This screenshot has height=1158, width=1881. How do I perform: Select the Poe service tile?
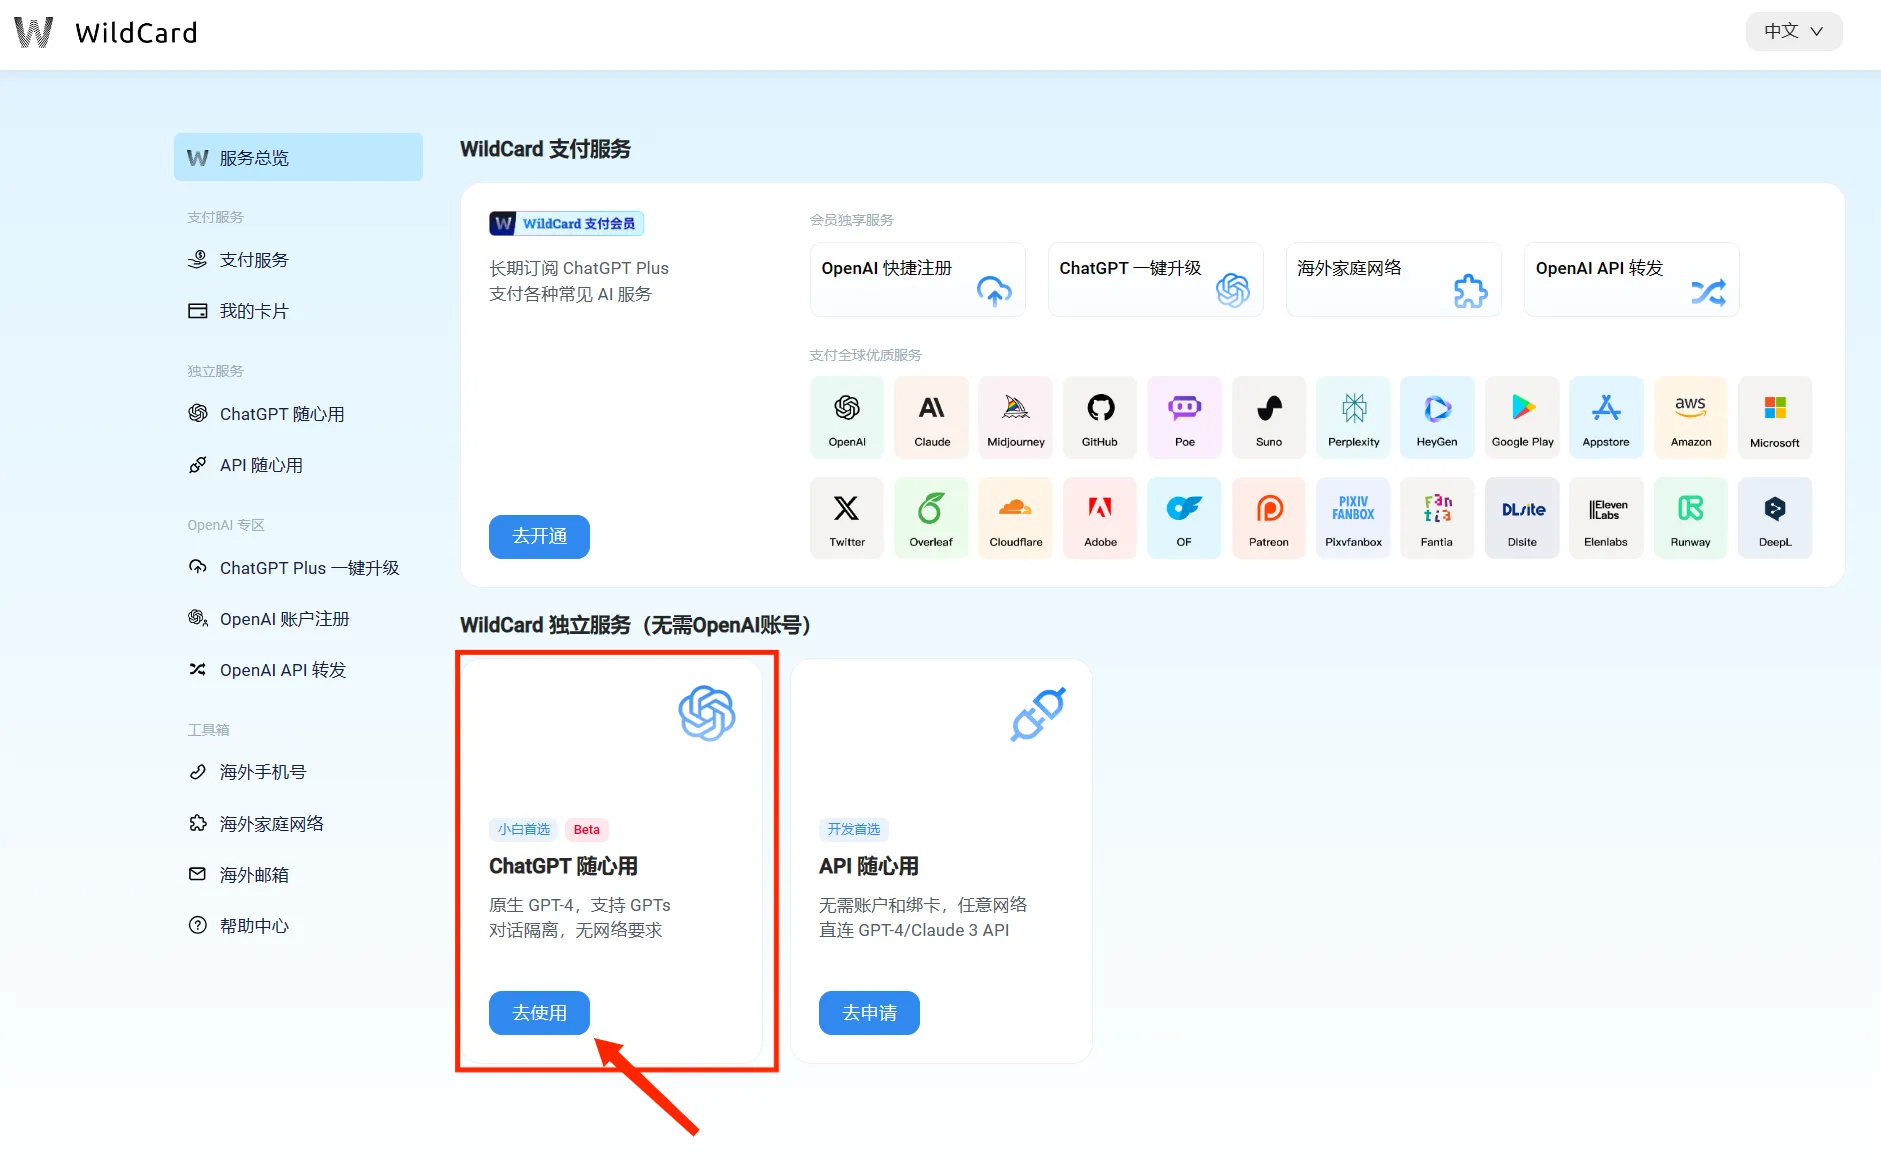click(1185, 417)
